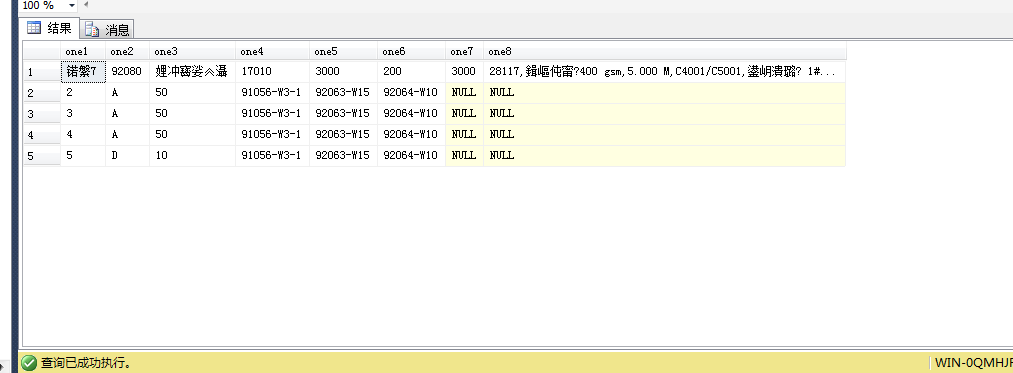Select the one6 column header
This screenshot has height=373, width=1013.
point(412,52)
